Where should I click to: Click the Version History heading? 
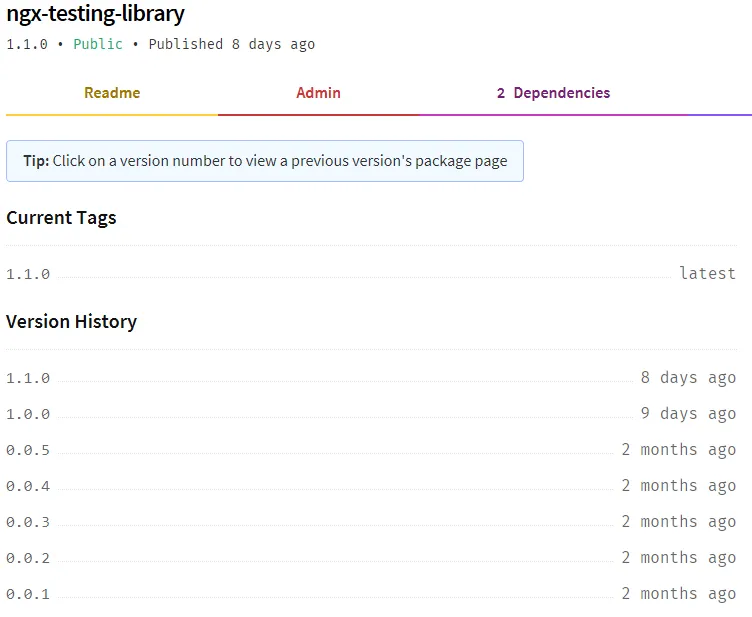coord(71,321)
